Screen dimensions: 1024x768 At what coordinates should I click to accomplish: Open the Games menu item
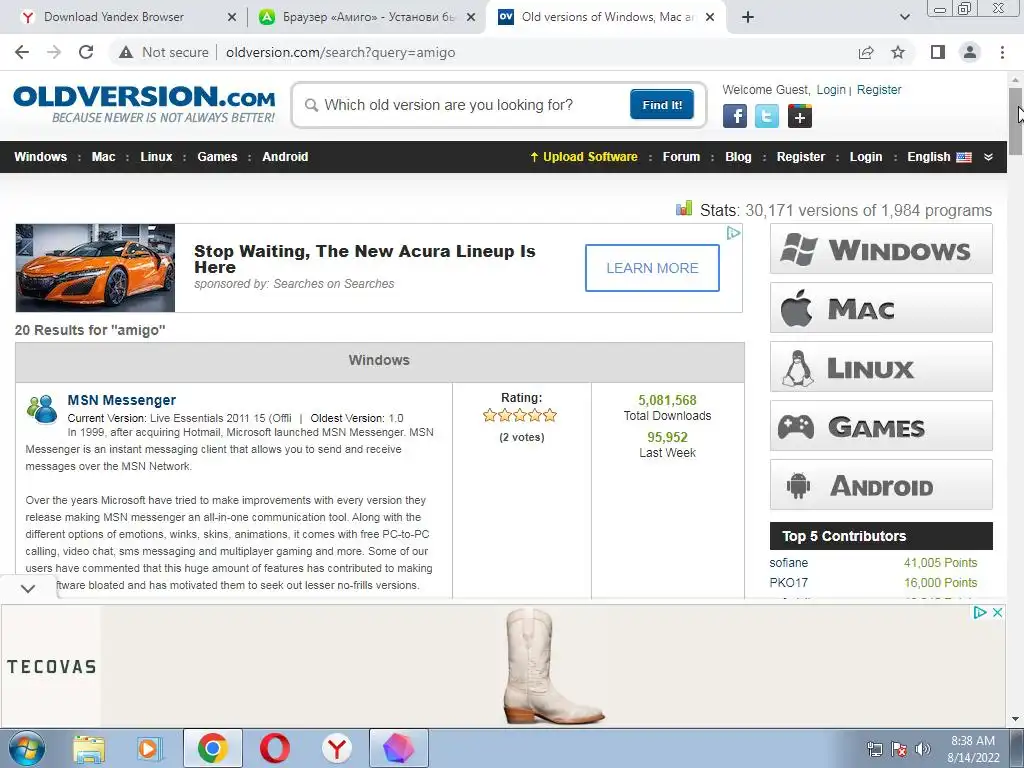coord(217,157)
